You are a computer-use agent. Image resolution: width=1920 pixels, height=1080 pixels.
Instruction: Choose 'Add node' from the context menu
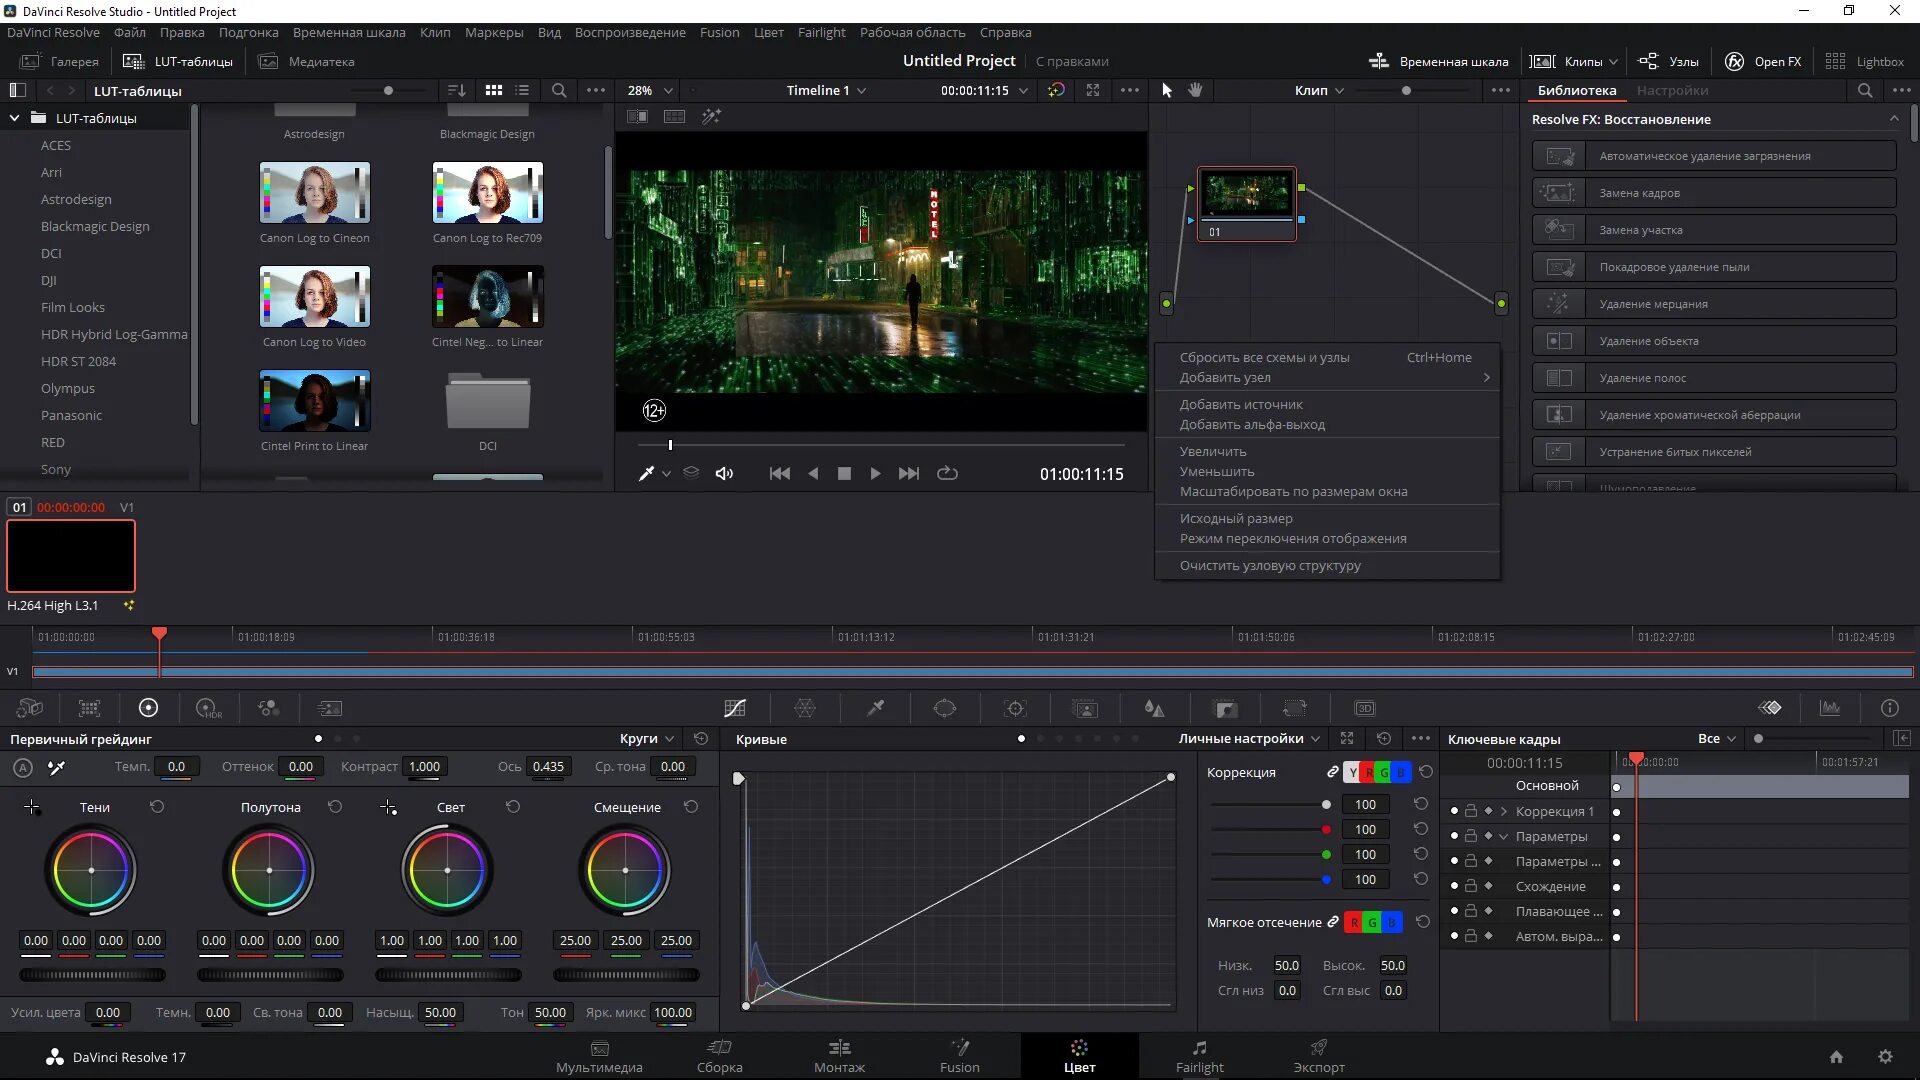[x=1225, y=377]
